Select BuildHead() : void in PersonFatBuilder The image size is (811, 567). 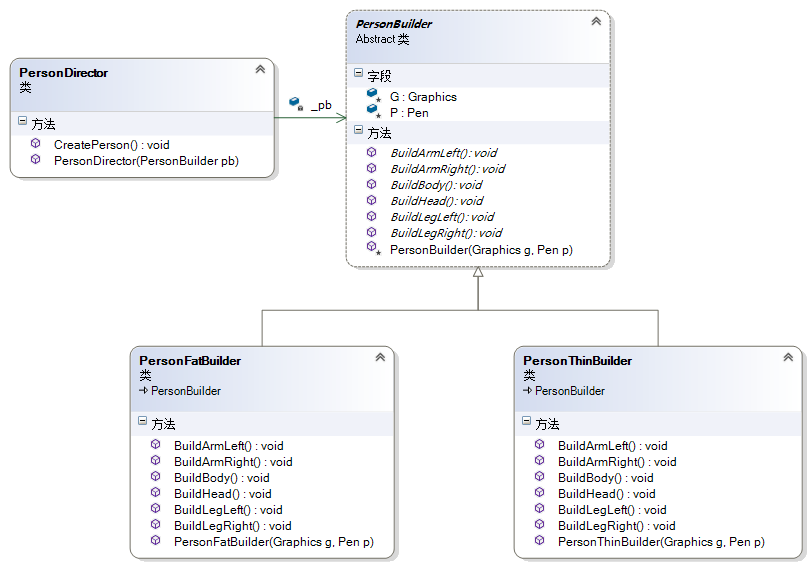[x=222, y=494]
